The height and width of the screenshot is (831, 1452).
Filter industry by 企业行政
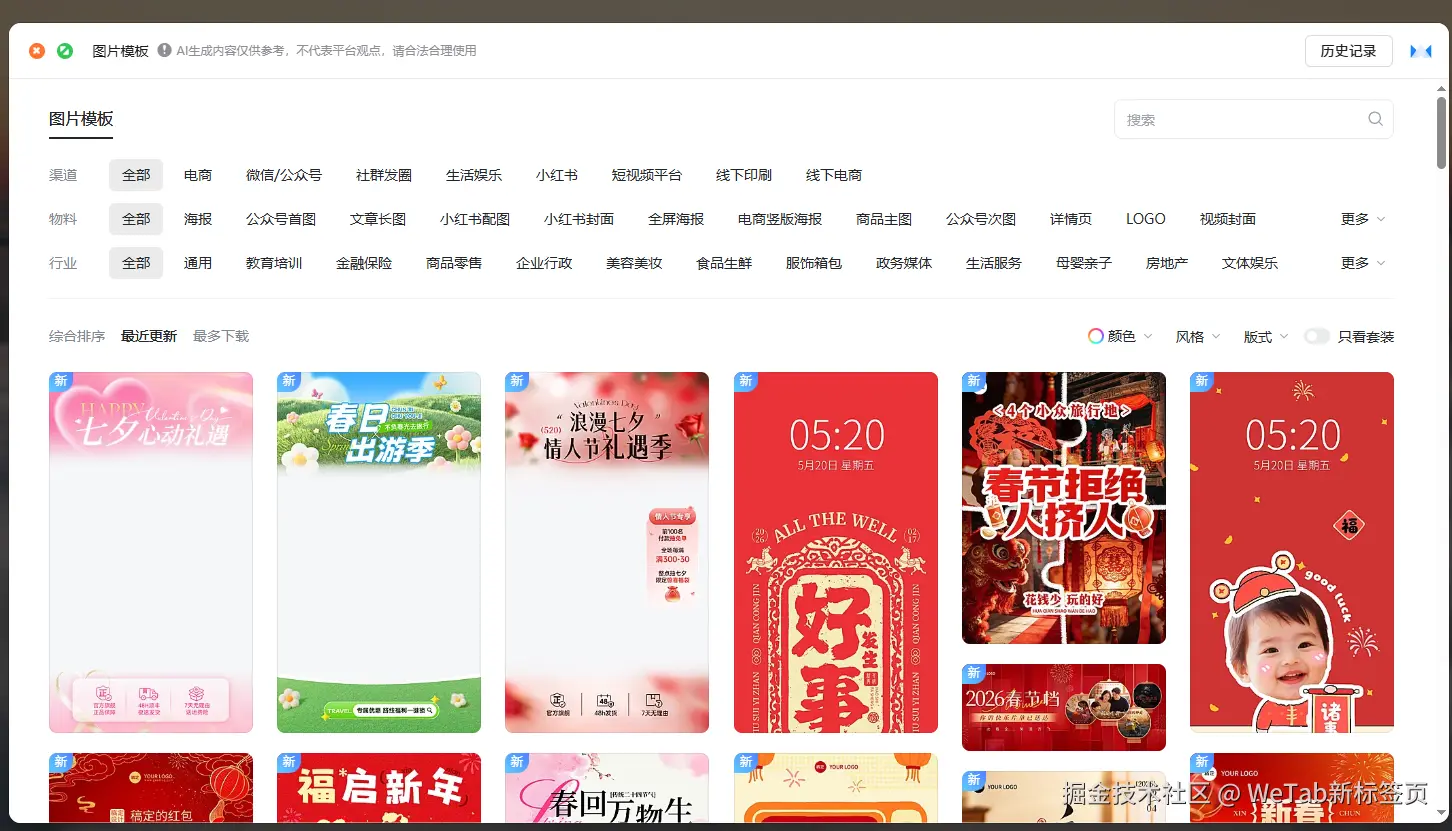coord(544,263)
